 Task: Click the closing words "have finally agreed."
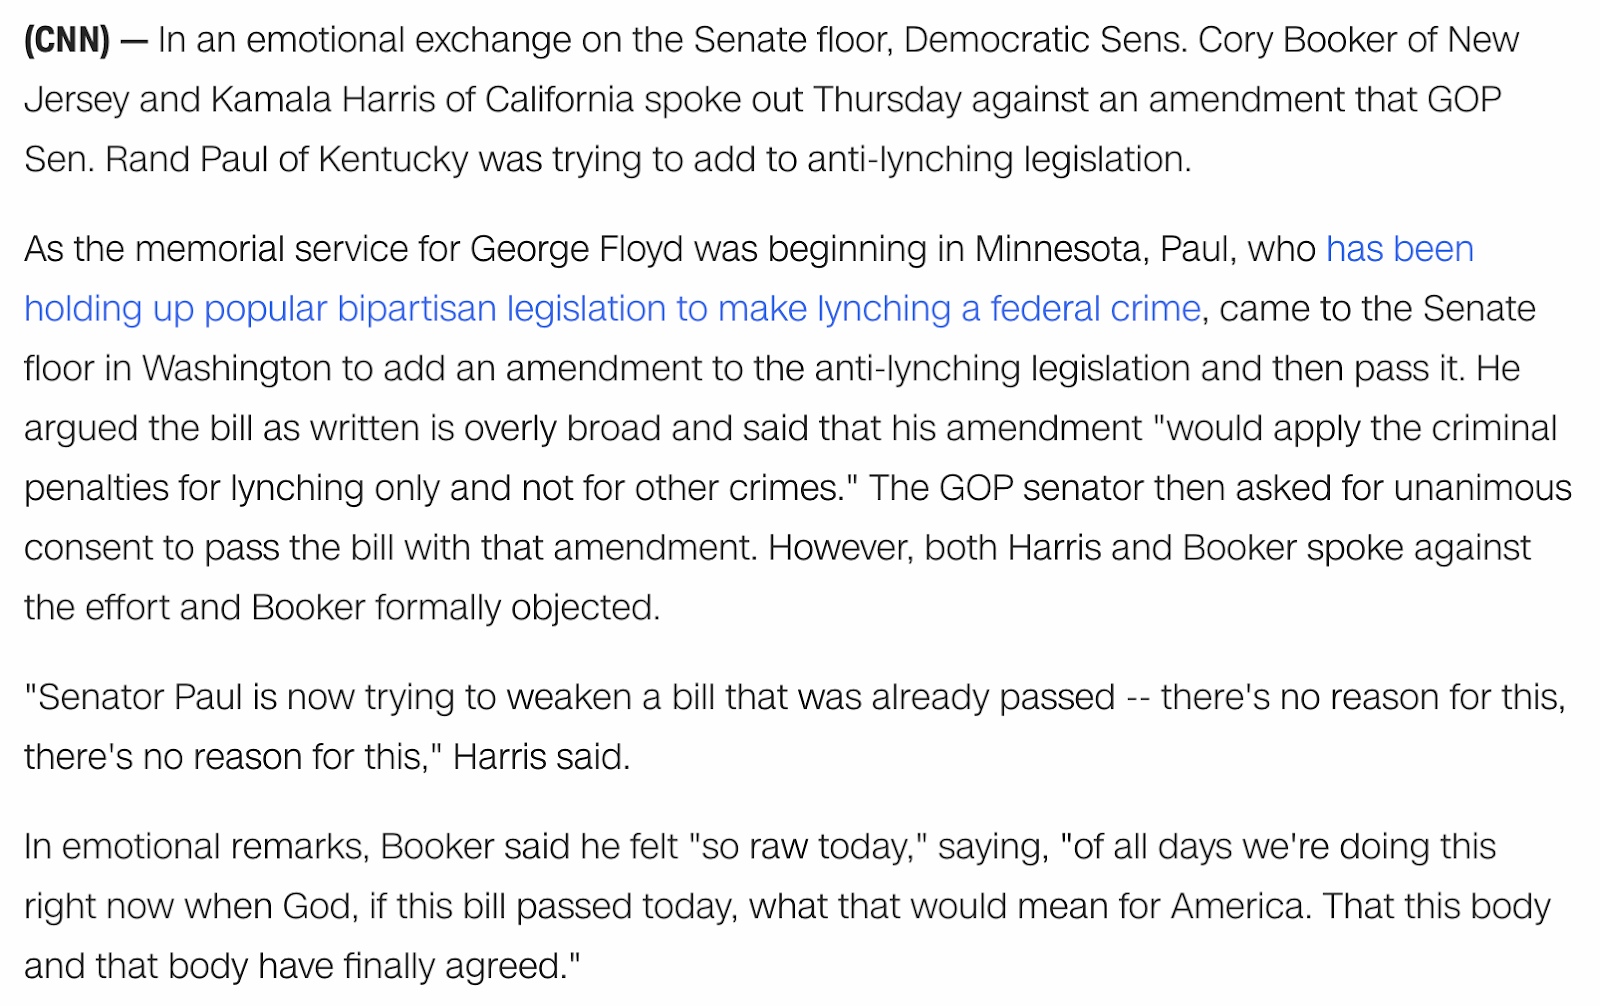pos(421,967)
